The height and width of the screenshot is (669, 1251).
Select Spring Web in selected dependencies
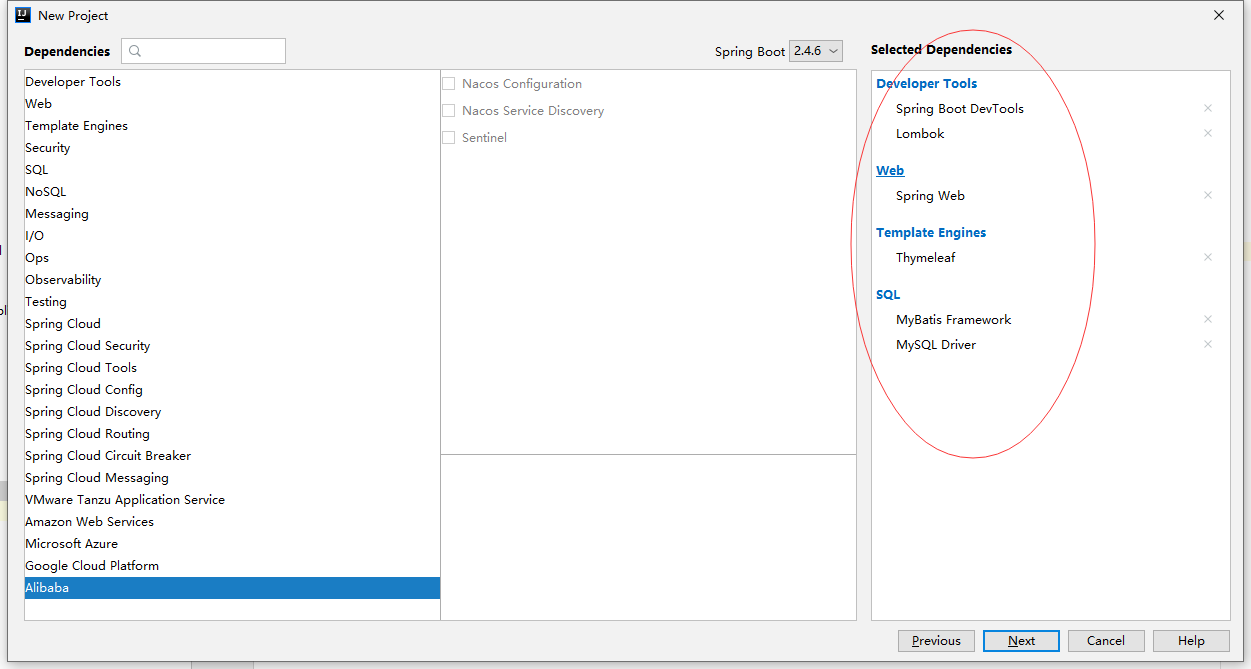pyautogui.click(x=930, y=196)
